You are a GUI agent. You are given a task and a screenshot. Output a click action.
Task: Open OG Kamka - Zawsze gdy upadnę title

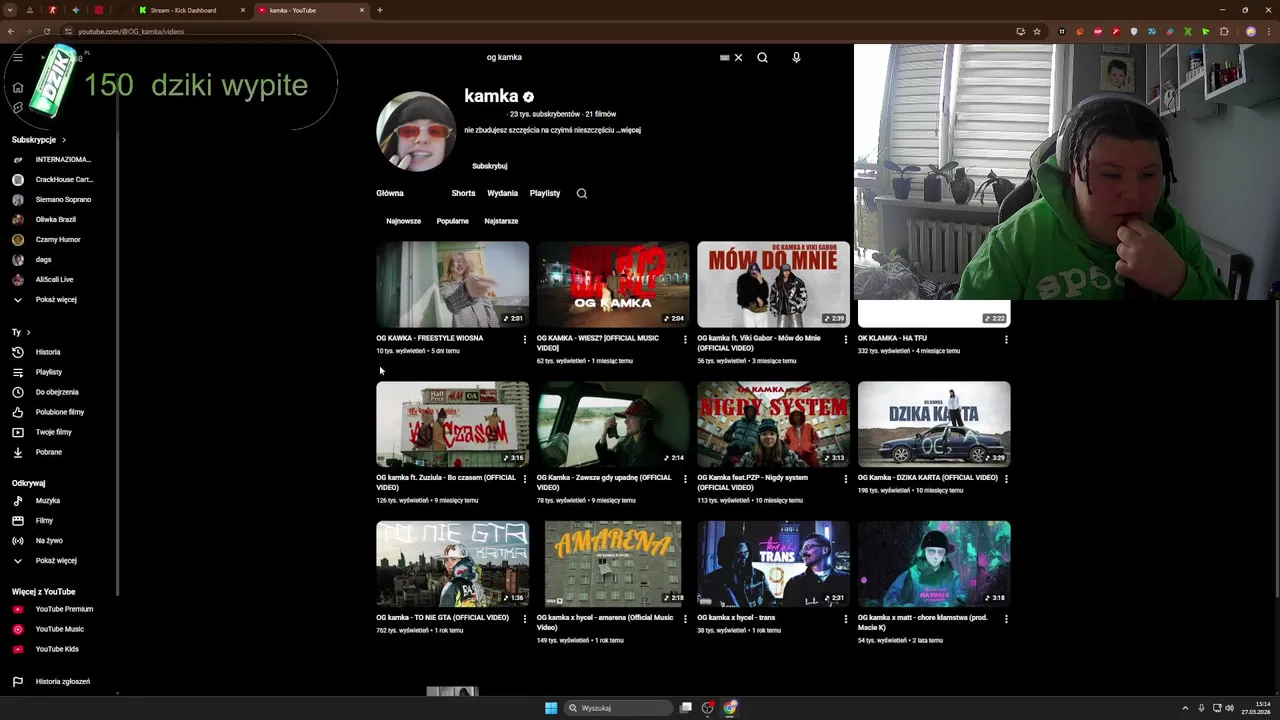[604, 482]
